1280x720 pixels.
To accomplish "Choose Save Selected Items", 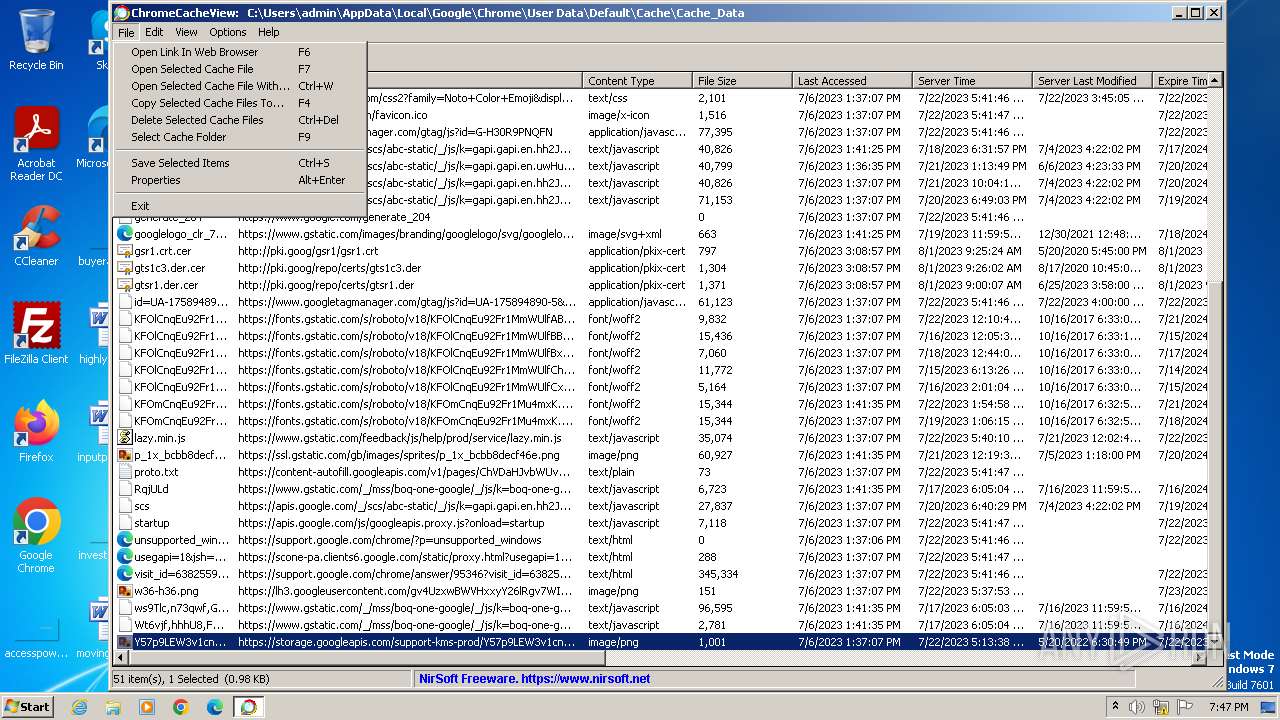I will pyautogui.click(x=240, y=163).
